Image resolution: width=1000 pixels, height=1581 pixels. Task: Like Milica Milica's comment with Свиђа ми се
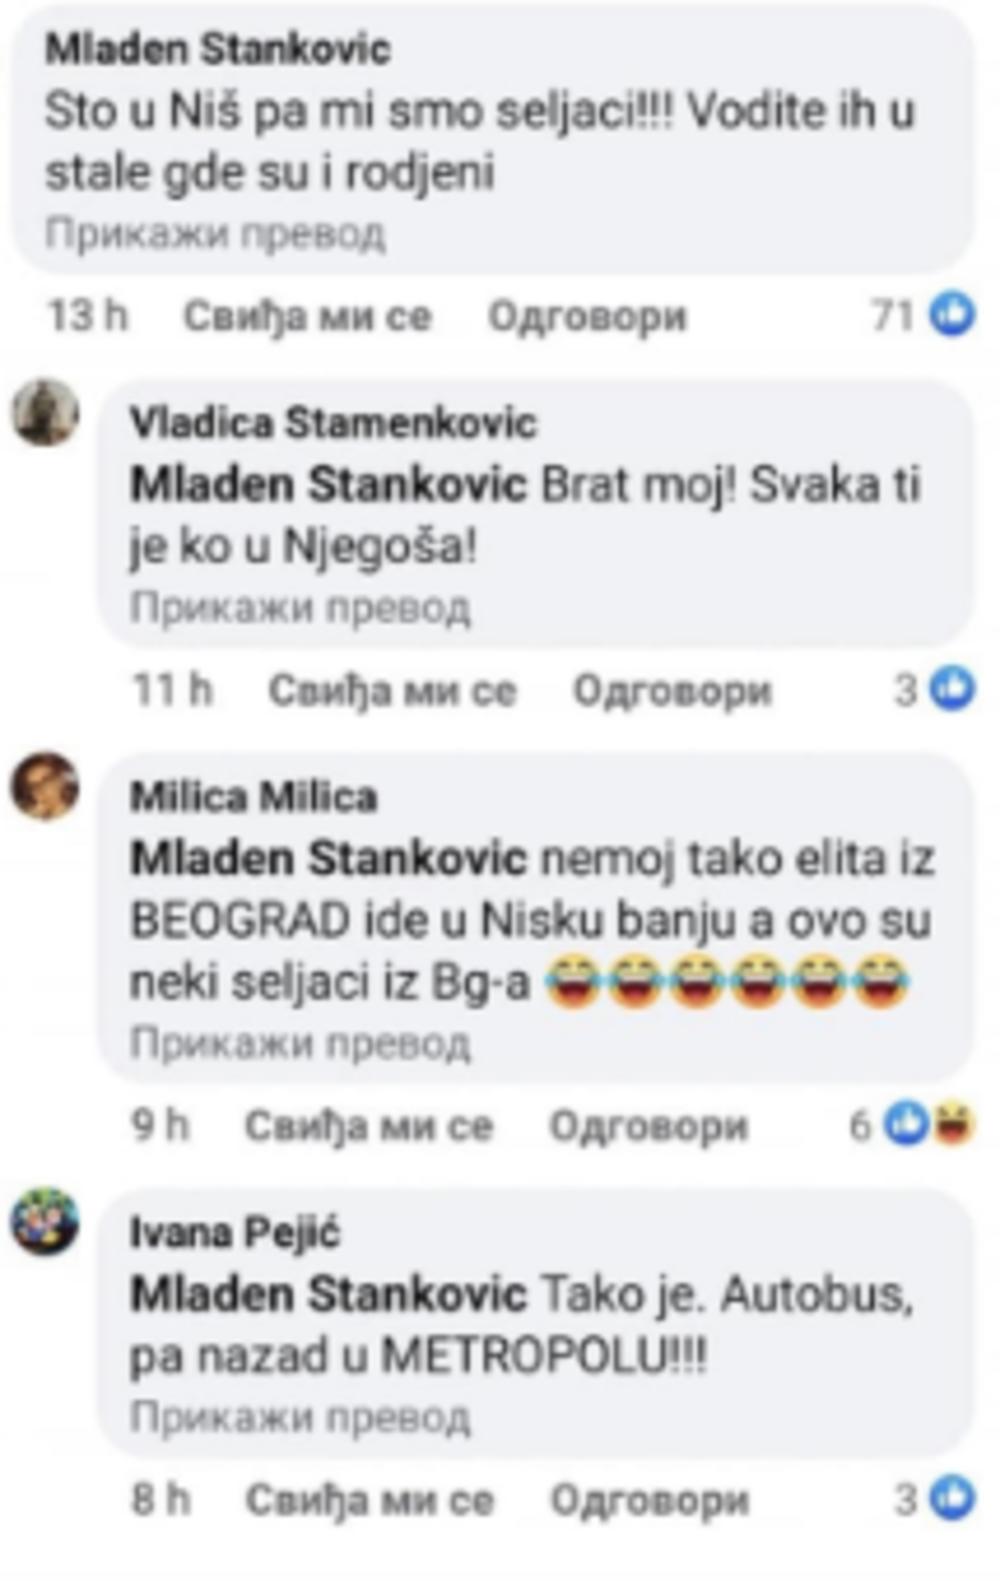coord(369,1126)
